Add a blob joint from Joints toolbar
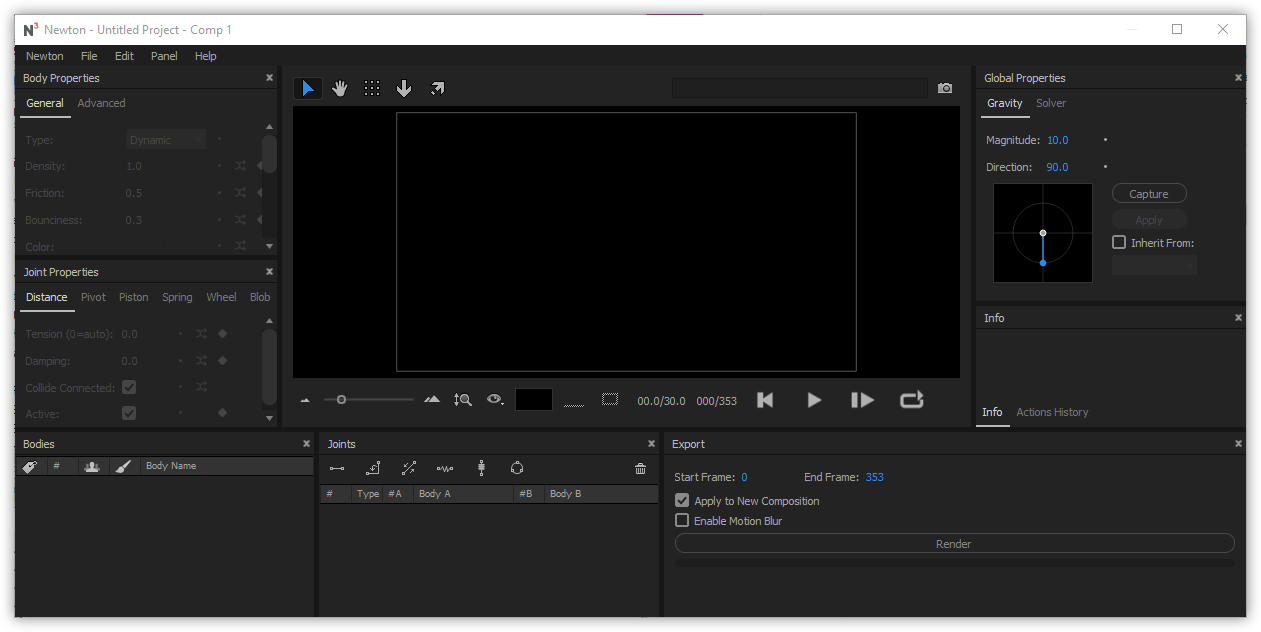 tap(517, 468)
